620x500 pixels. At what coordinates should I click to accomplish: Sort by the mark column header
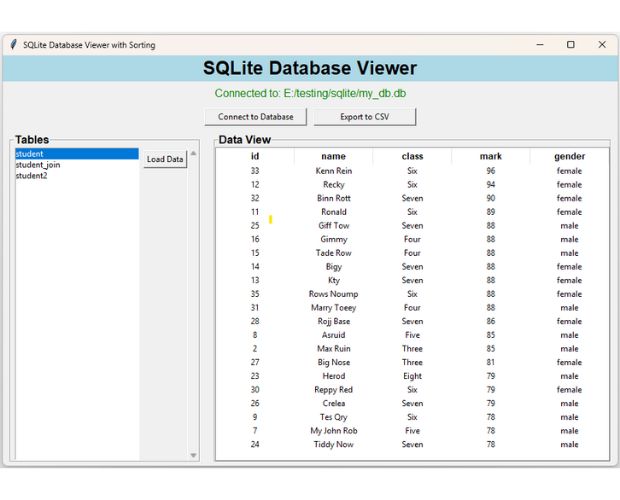[491, 156]
